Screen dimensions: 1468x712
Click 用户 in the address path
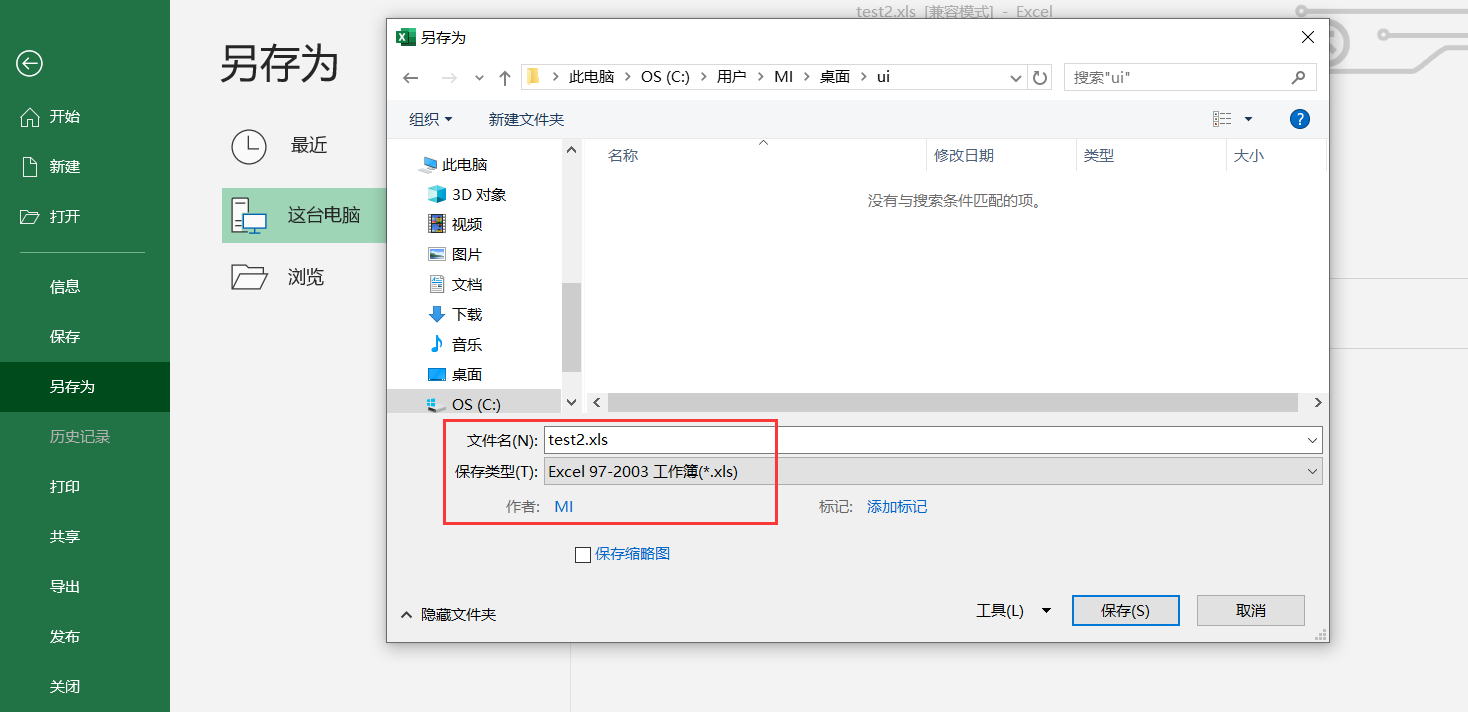(732, 77)
